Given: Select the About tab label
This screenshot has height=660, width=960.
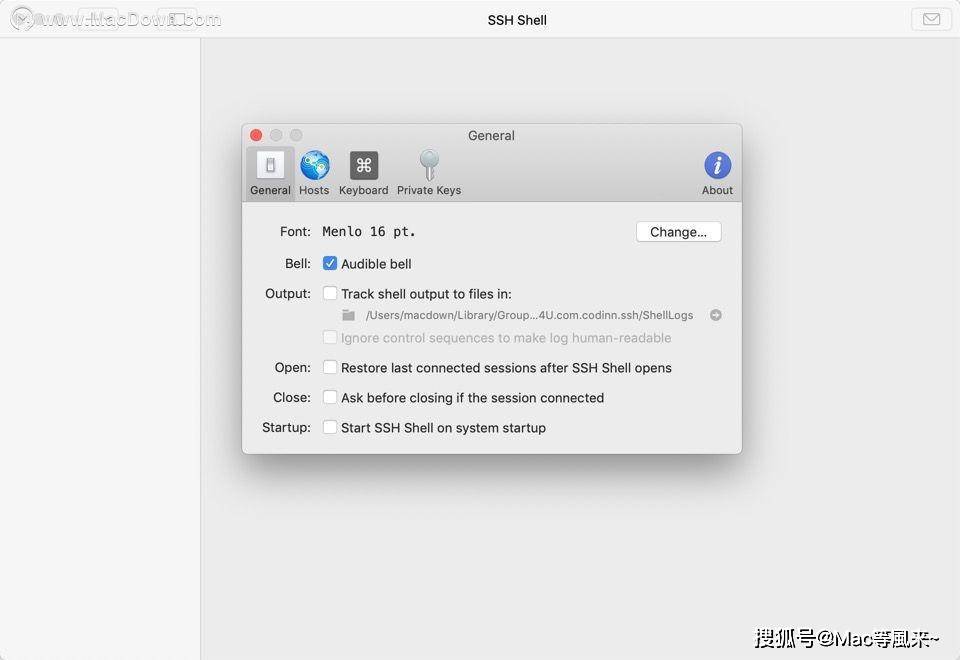Looking at the screenshot, I should [x=717, y=190].
